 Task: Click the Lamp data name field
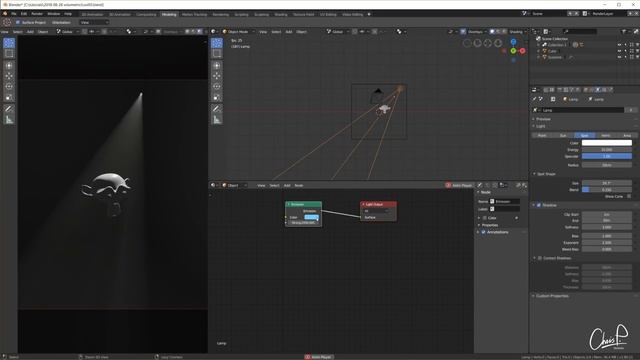(x=582, y=110)
